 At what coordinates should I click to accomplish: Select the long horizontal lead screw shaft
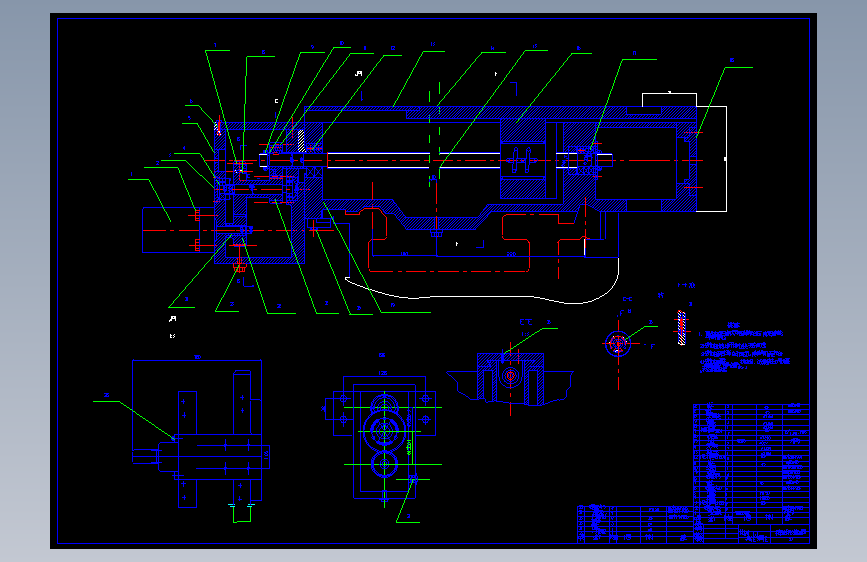point(437,160)
